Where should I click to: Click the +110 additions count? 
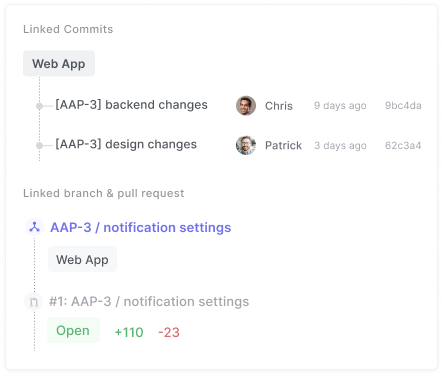coord(129,332)
